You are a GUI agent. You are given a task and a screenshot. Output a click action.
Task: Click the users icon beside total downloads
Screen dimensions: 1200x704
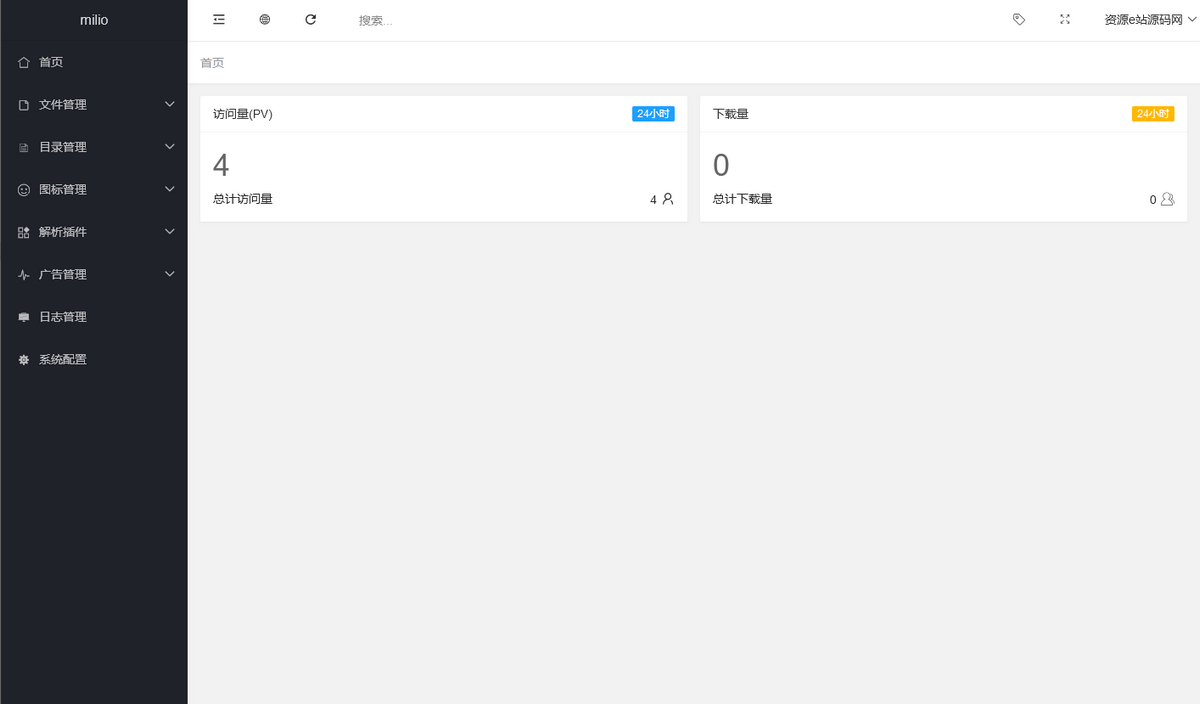(1167, 199)
